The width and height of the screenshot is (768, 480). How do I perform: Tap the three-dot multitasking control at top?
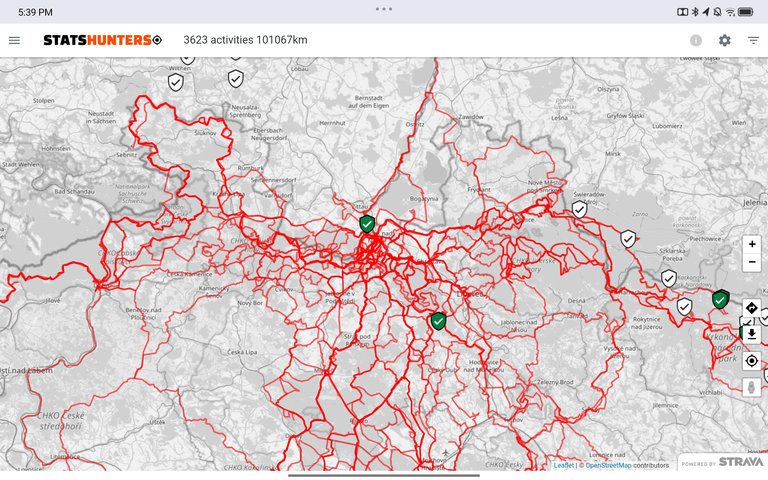pyautogui.click(x=384, y=8)
